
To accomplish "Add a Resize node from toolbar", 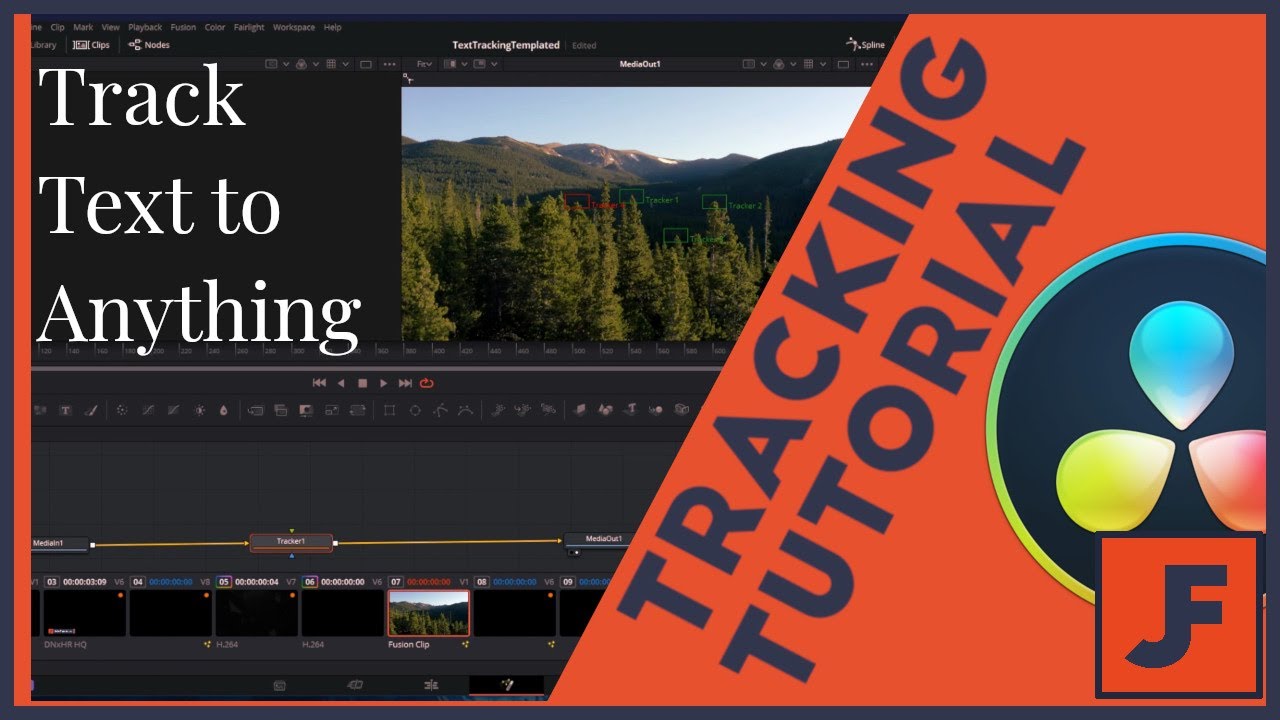I will (332, 410).
